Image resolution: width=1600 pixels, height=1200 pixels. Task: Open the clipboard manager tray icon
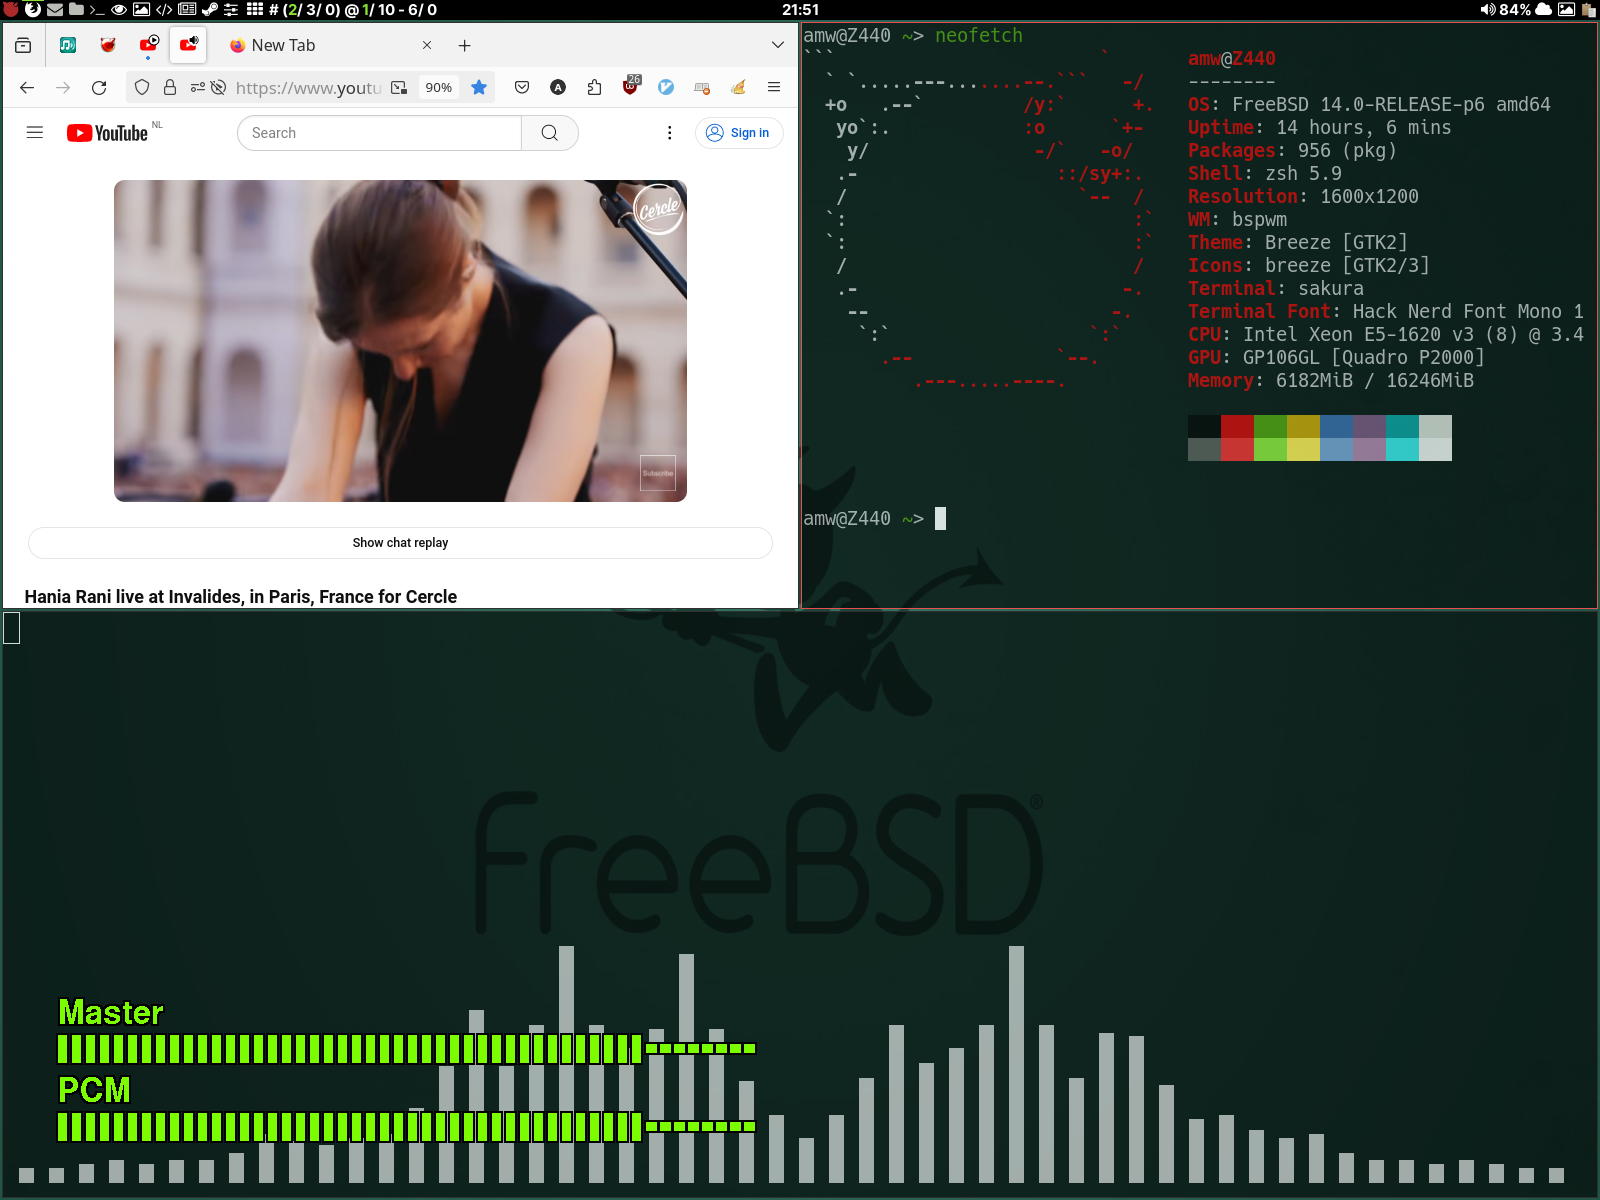point(1588,10)
